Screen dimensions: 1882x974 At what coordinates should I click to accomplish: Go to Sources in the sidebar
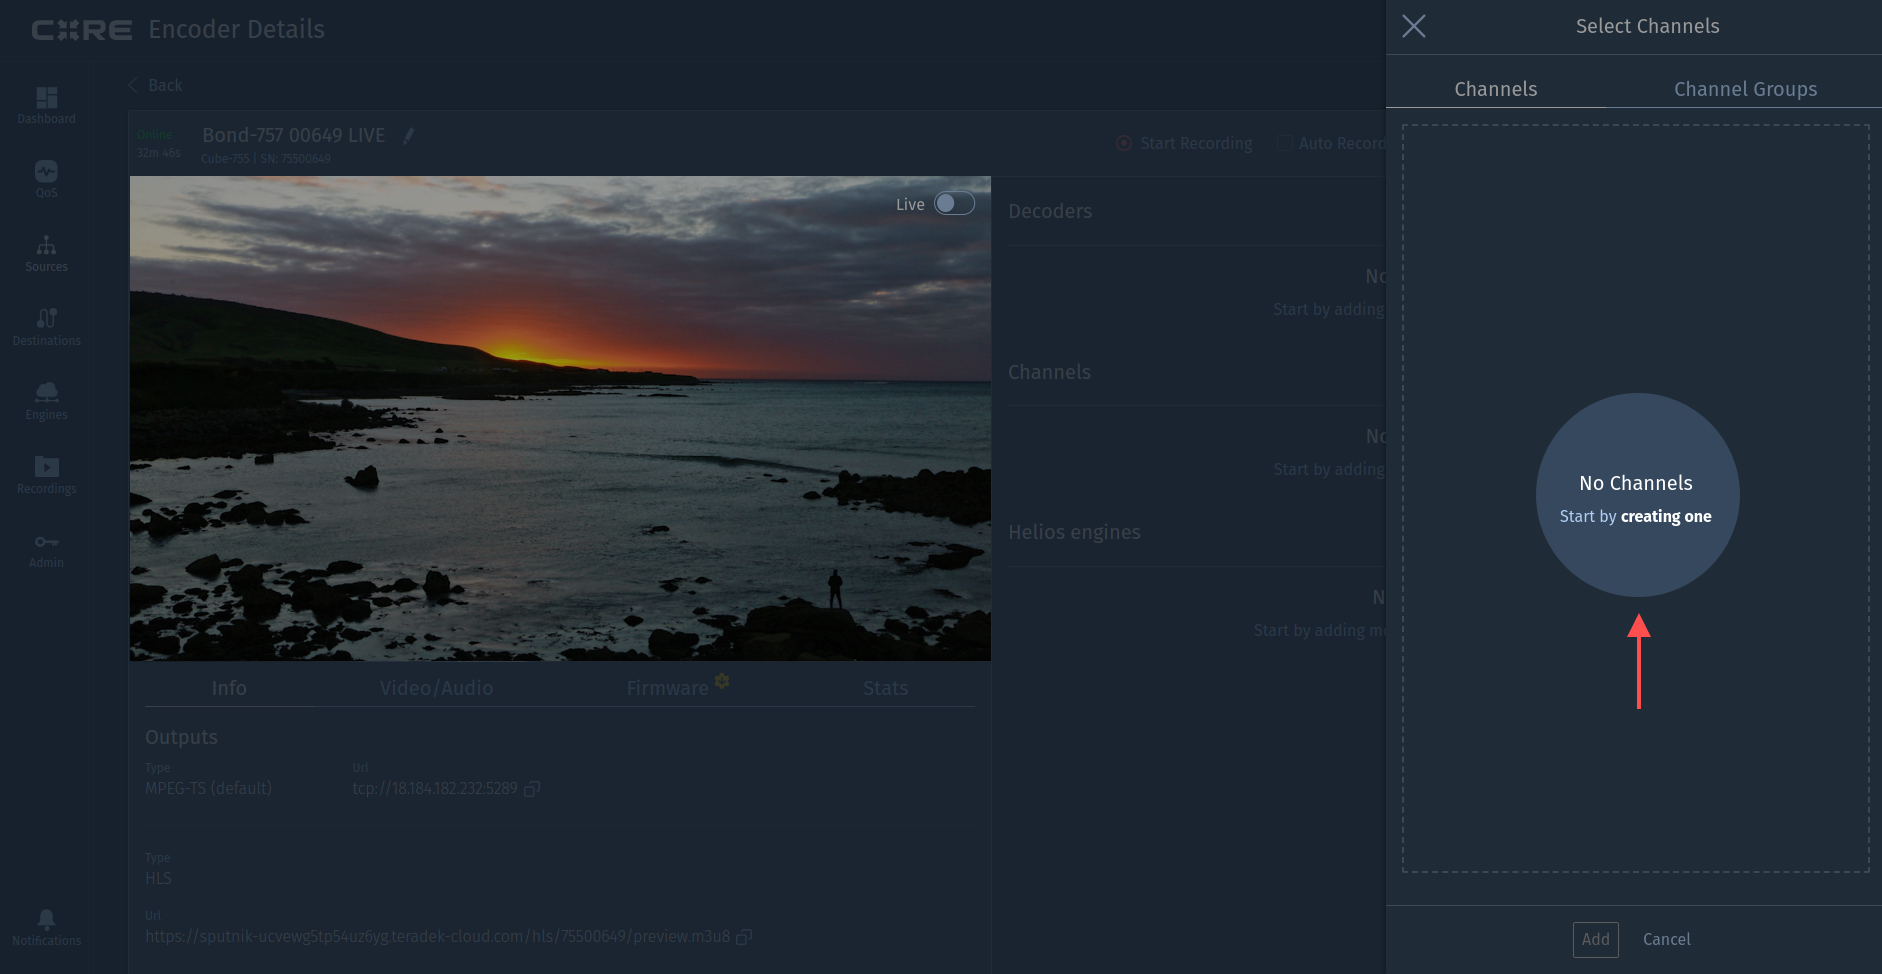click(46, 246)
